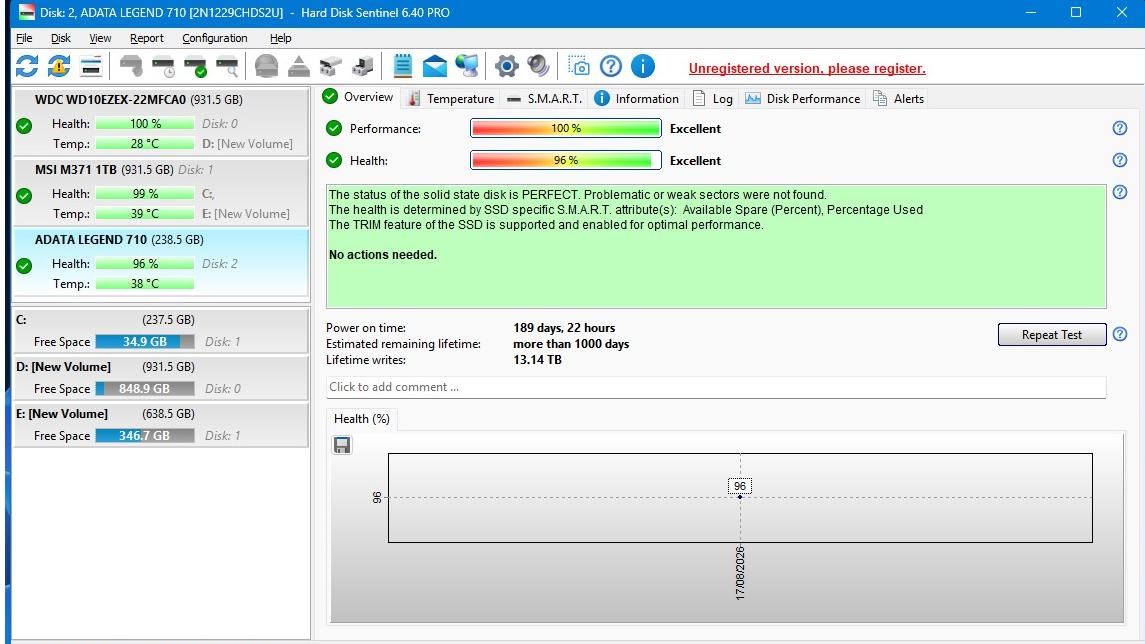Click the eject triangle toolbar icon
The width and height of the screenshot is (1145, 644).
[299, 66]
